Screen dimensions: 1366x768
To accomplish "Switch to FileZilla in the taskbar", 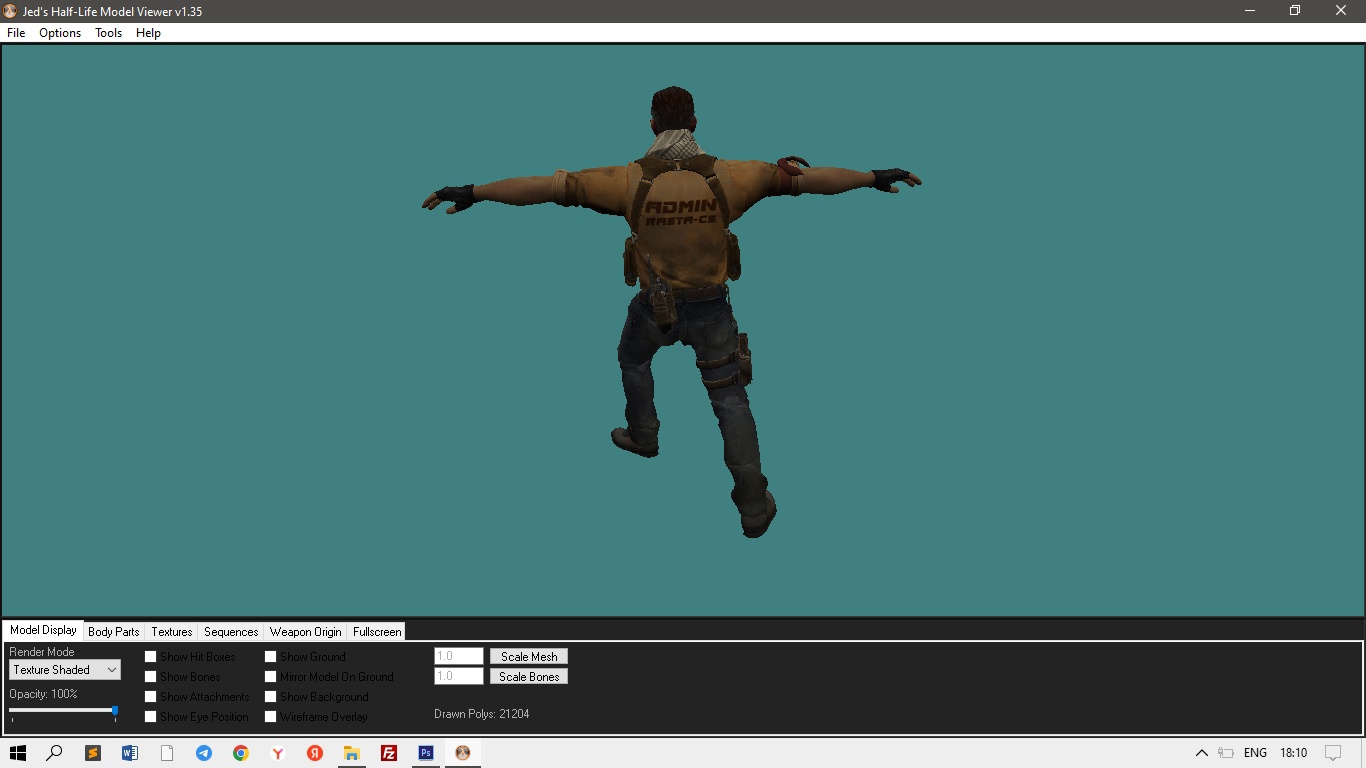I will 389,753.
